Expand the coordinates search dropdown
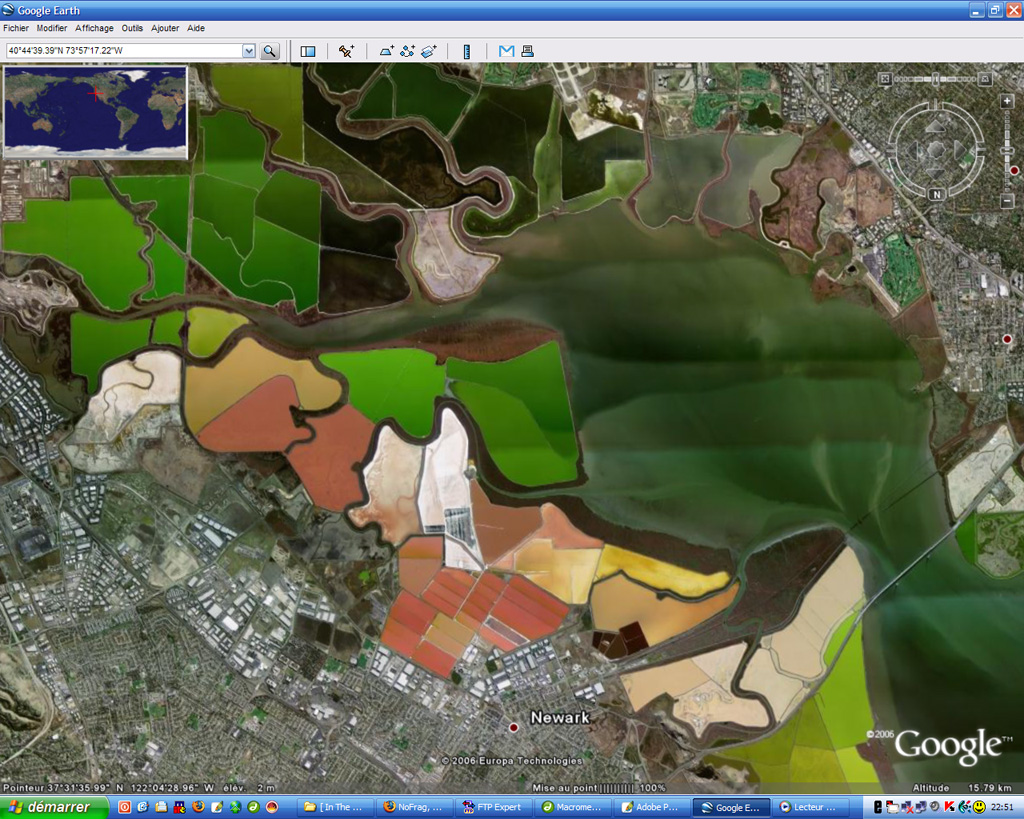 coord(249,51)
